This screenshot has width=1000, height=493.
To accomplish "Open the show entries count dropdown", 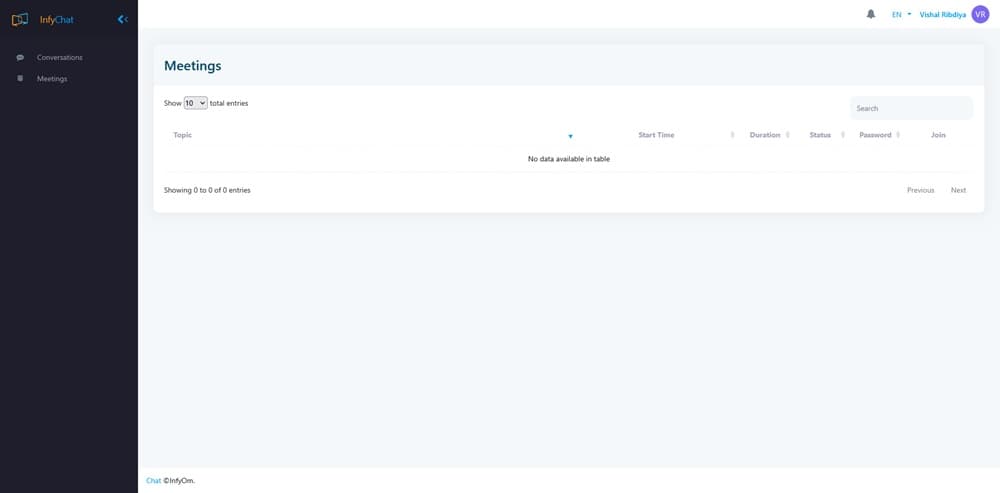I will point(195,103).
